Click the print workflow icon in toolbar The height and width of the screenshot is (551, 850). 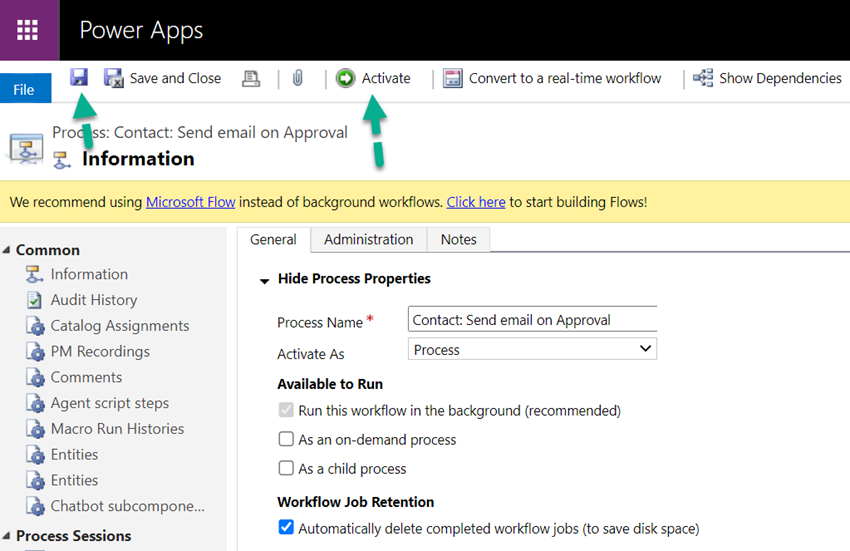[x=250, y=79]
